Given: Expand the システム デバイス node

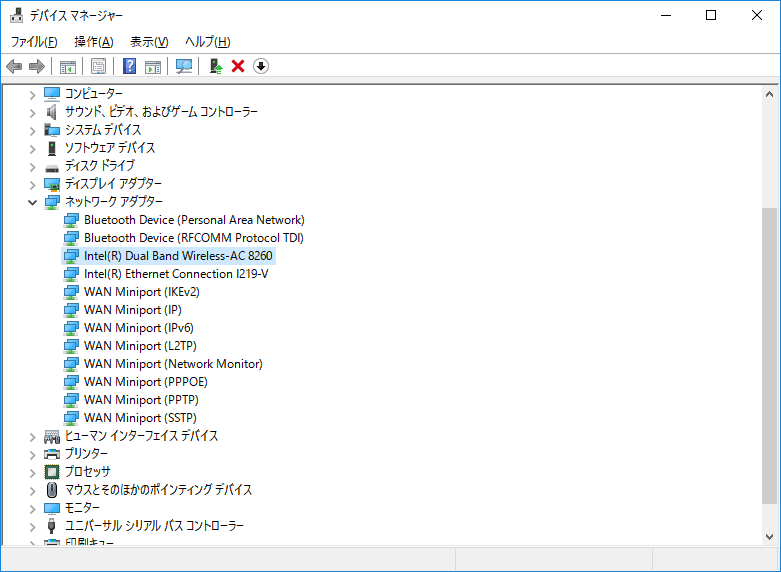Looking at the screenshot, I should (x=32, y=131).
